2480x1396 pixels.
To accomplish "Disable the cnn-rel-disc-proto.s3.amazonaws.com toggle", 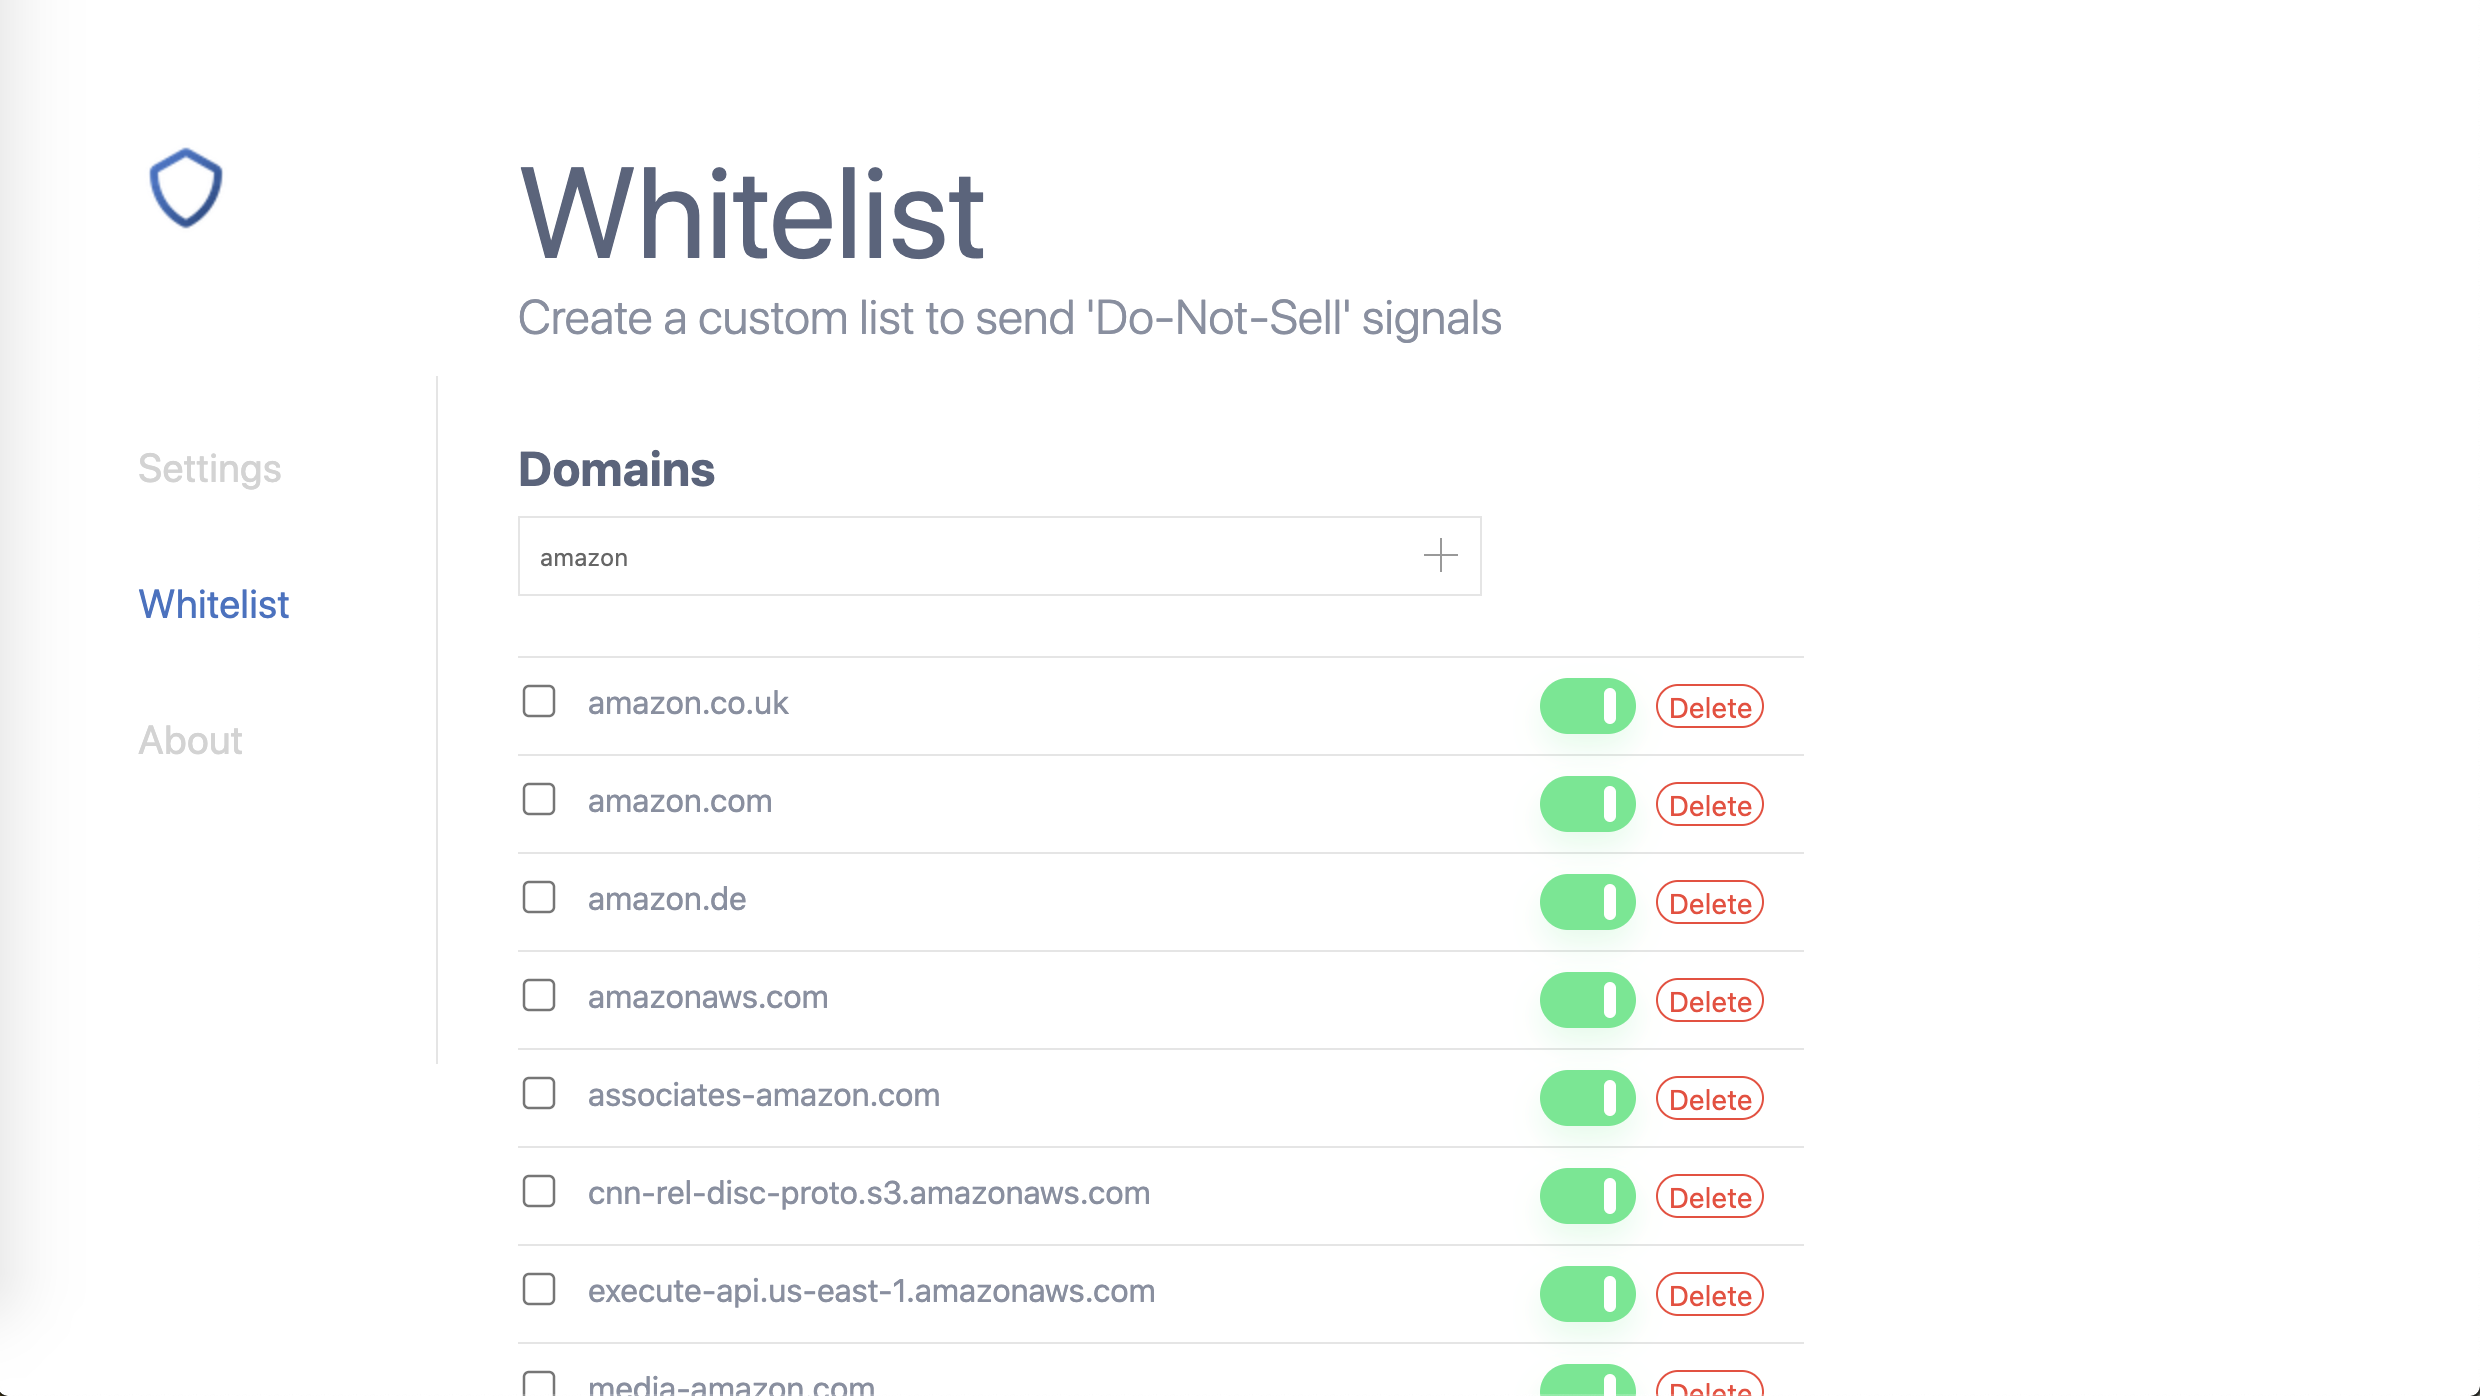I will (1586, 1196).
